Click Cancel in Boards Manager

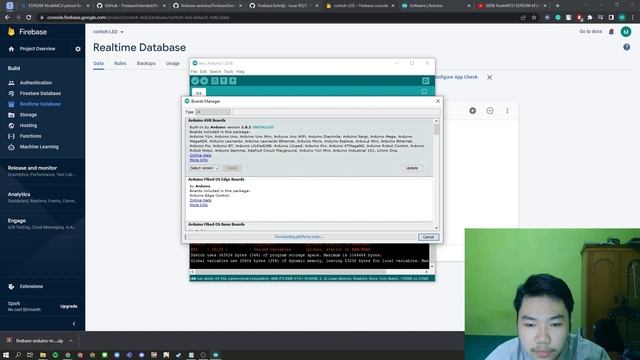[x=428, y=237]
